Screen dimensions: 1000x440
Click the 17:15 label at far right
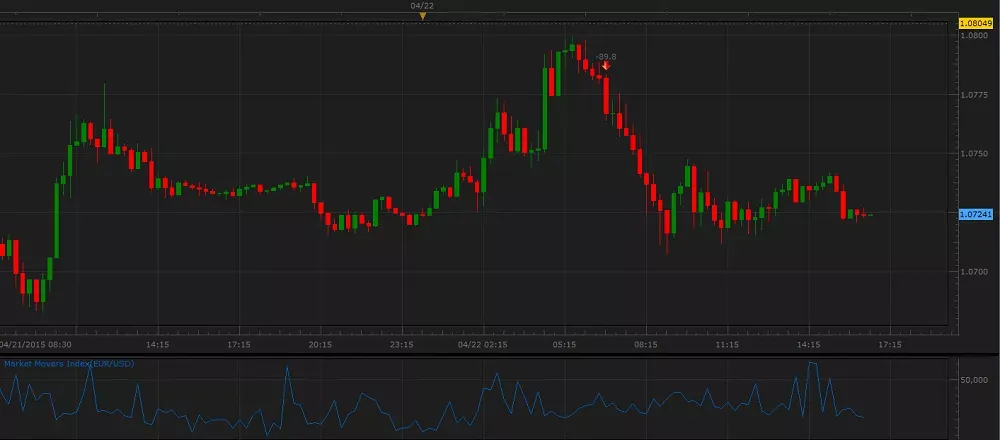click(x=890, y=344)
